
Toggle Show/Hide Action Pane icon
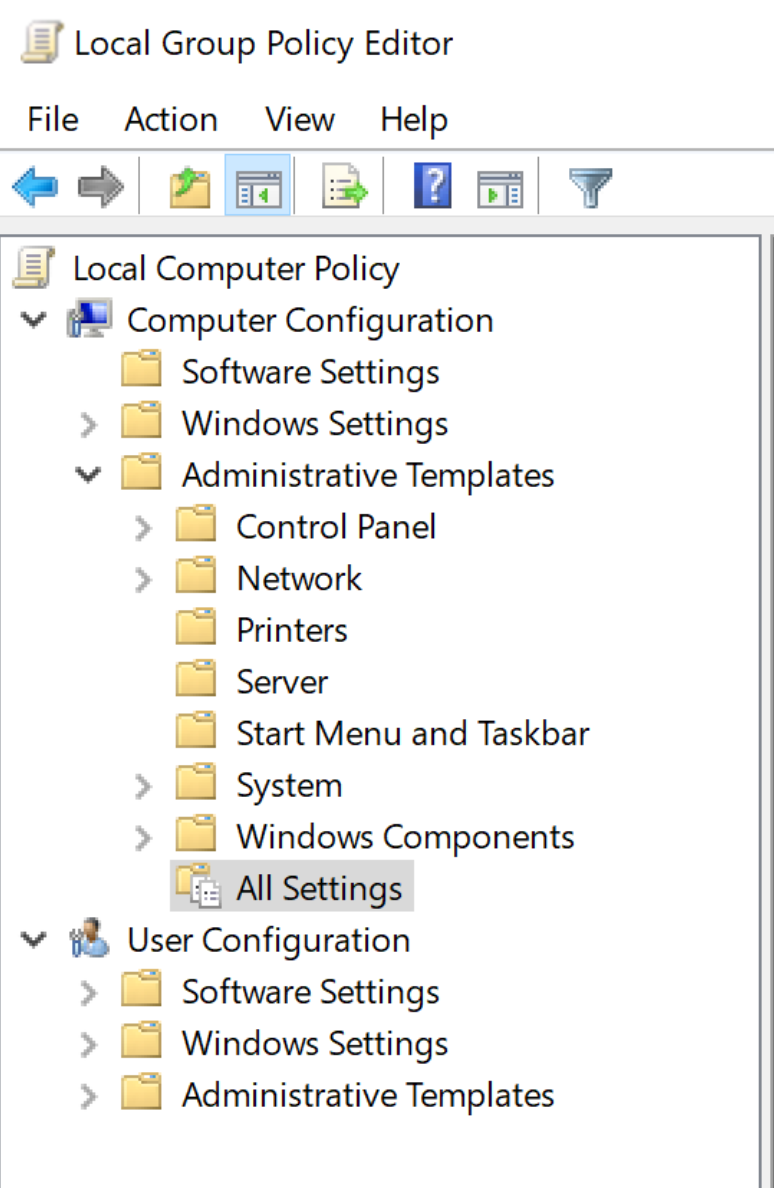(500, 187)
